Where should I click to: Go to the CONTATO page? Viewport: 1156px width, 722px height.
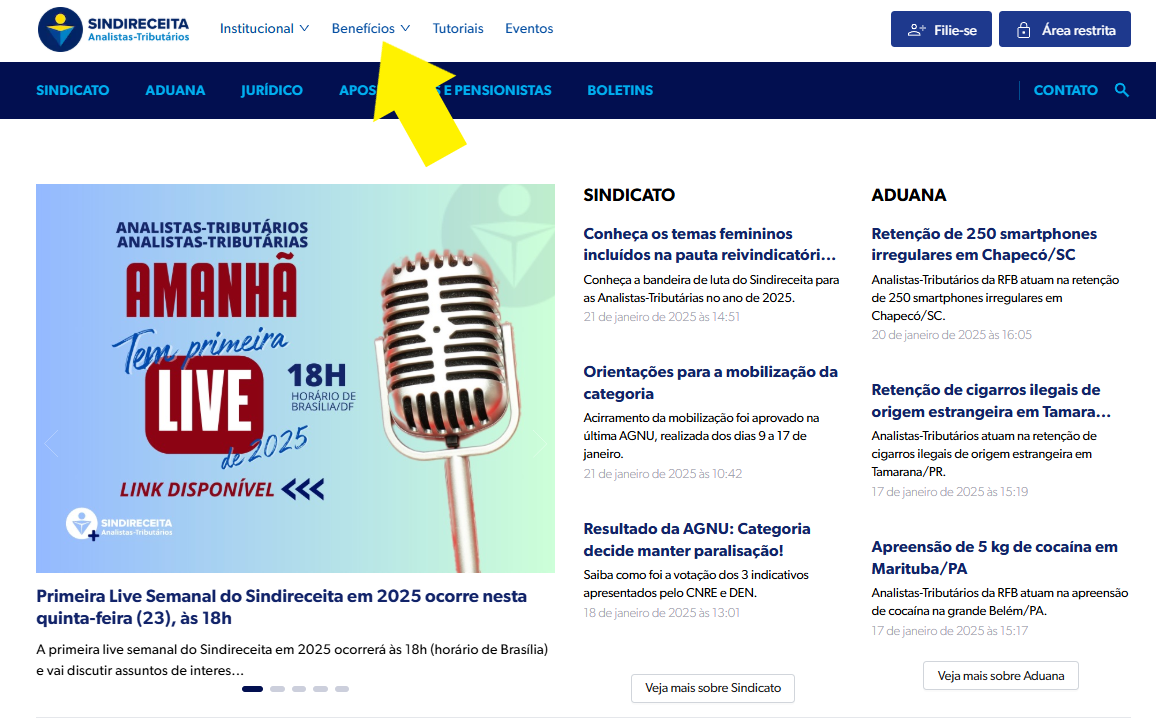click(x=1065, y=90)
